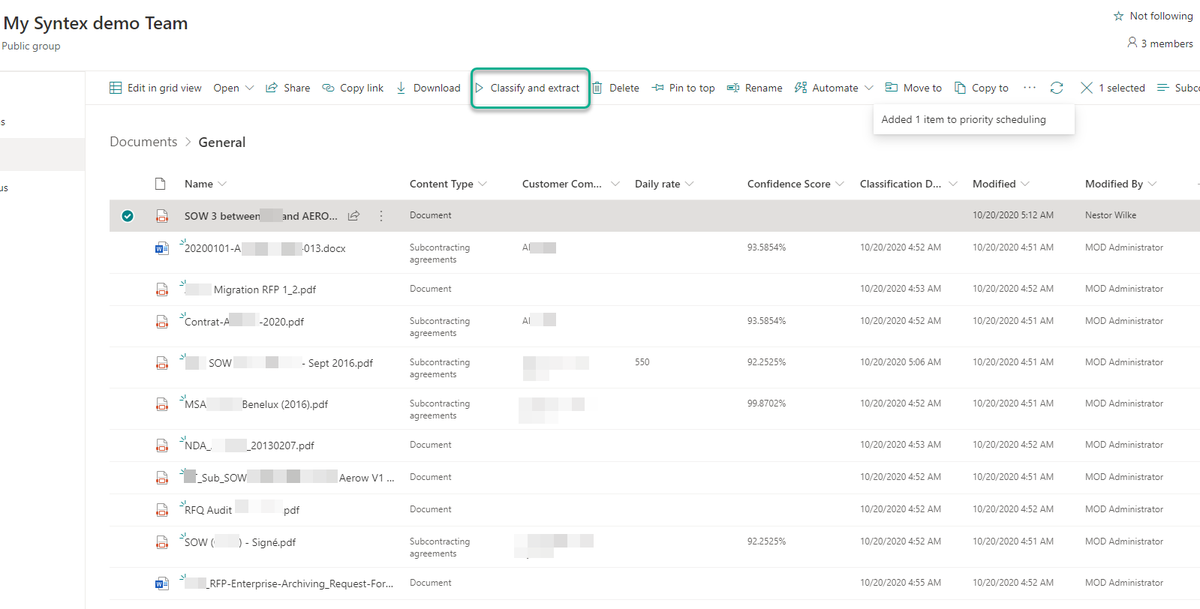Click Move to command

coord(913,88)
